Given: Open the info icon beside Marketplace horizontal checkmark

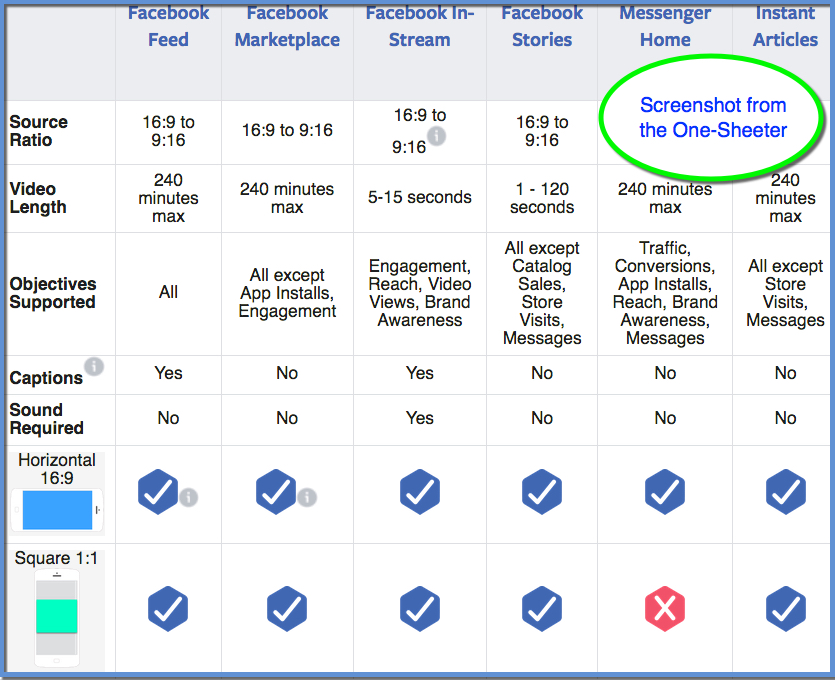Looking at the screenshot, I should click(x=307, y=497).
